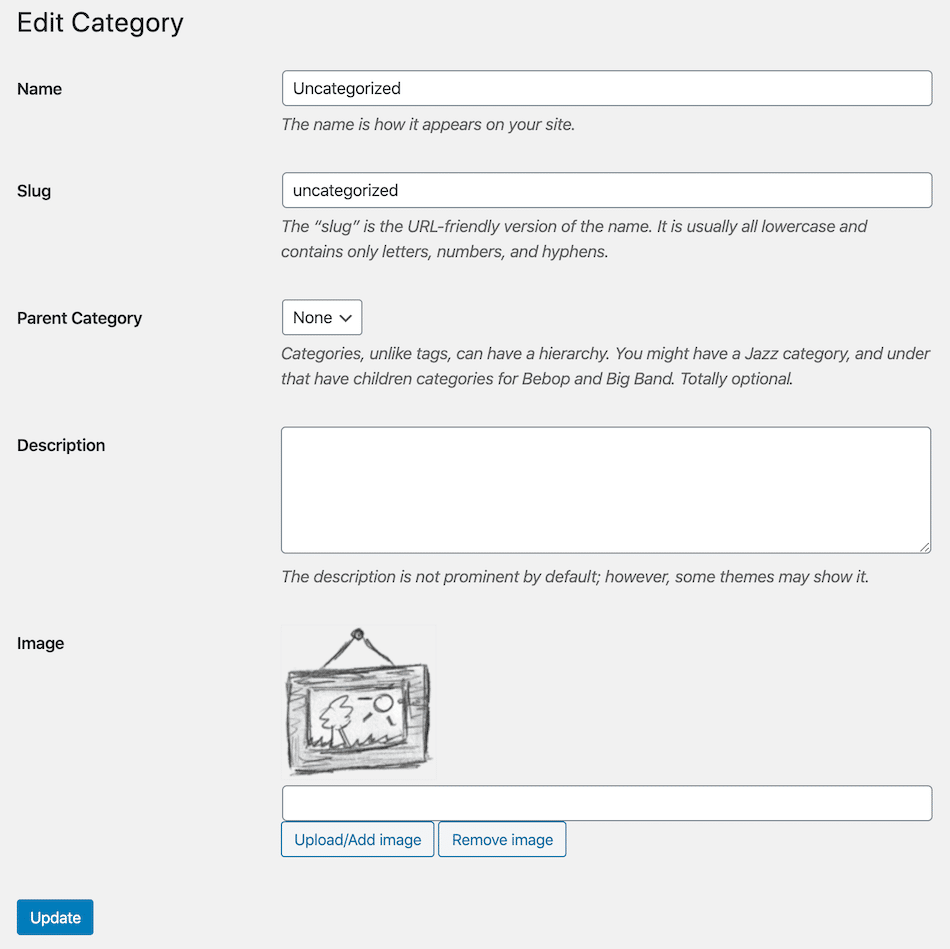
Task: Click the Slug field label
Action: point(34,191)
